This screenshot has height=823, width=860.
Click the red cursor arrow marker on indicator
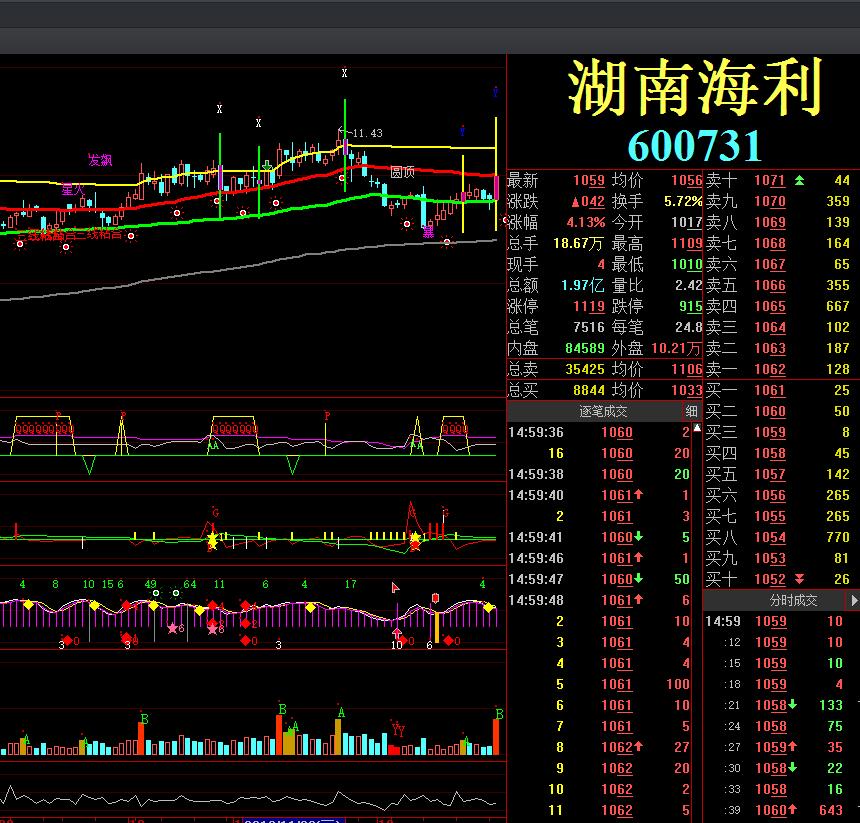(x=395, y=588)
